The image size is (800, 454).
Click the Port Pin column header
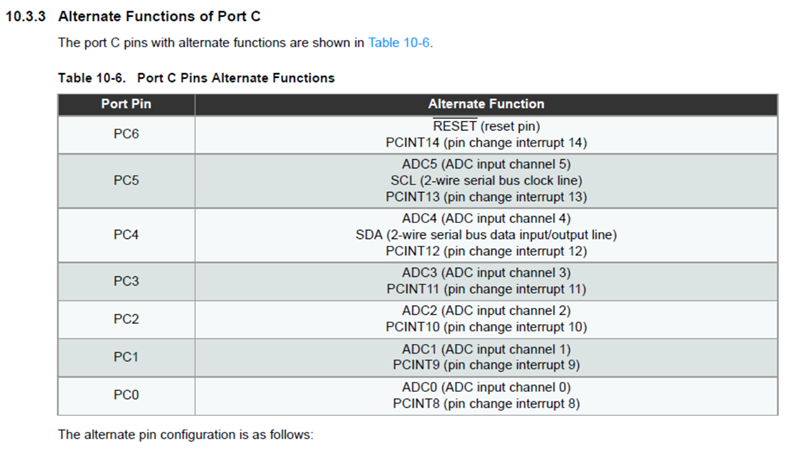pos(126,104)
